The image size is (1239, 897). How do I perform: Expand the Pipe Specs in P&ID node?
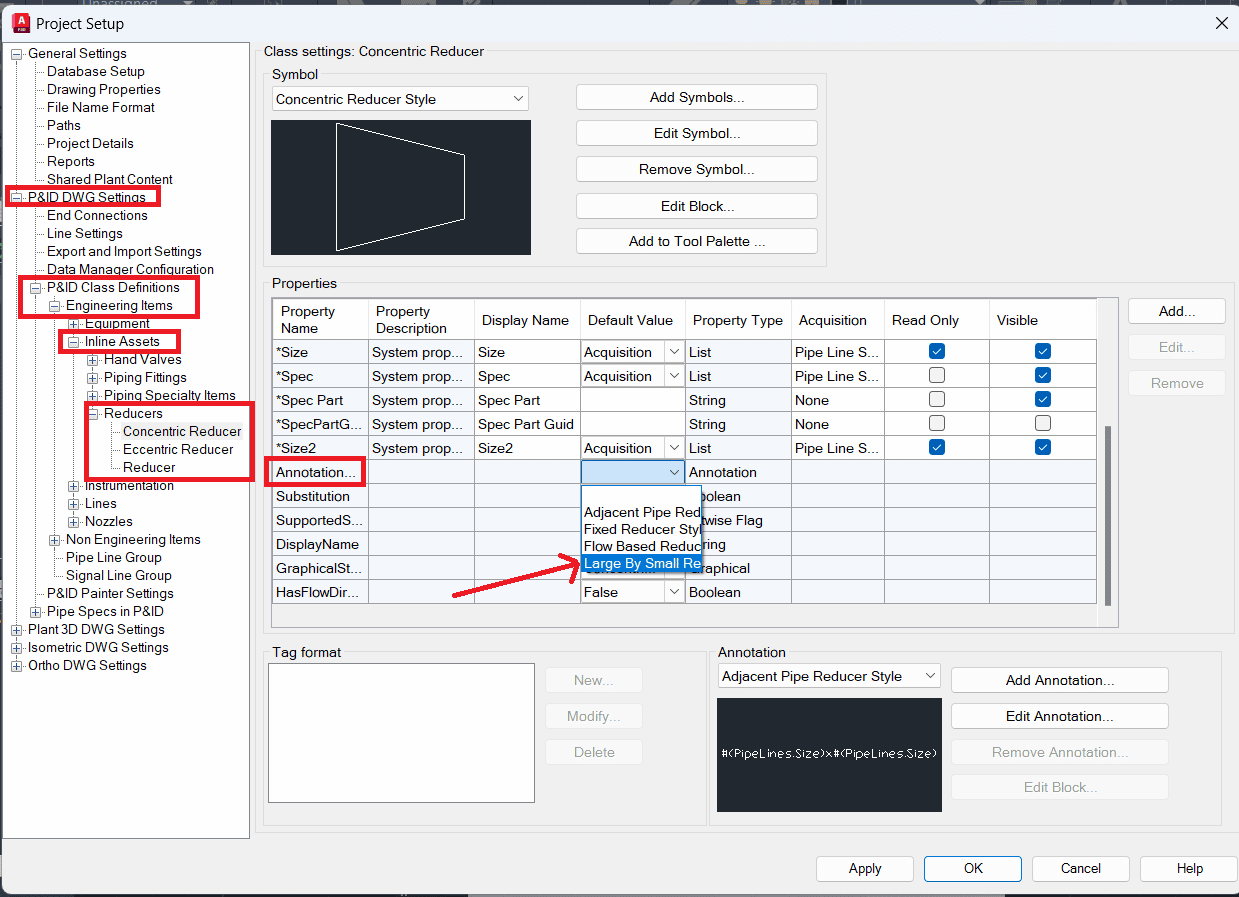(36, 611)
